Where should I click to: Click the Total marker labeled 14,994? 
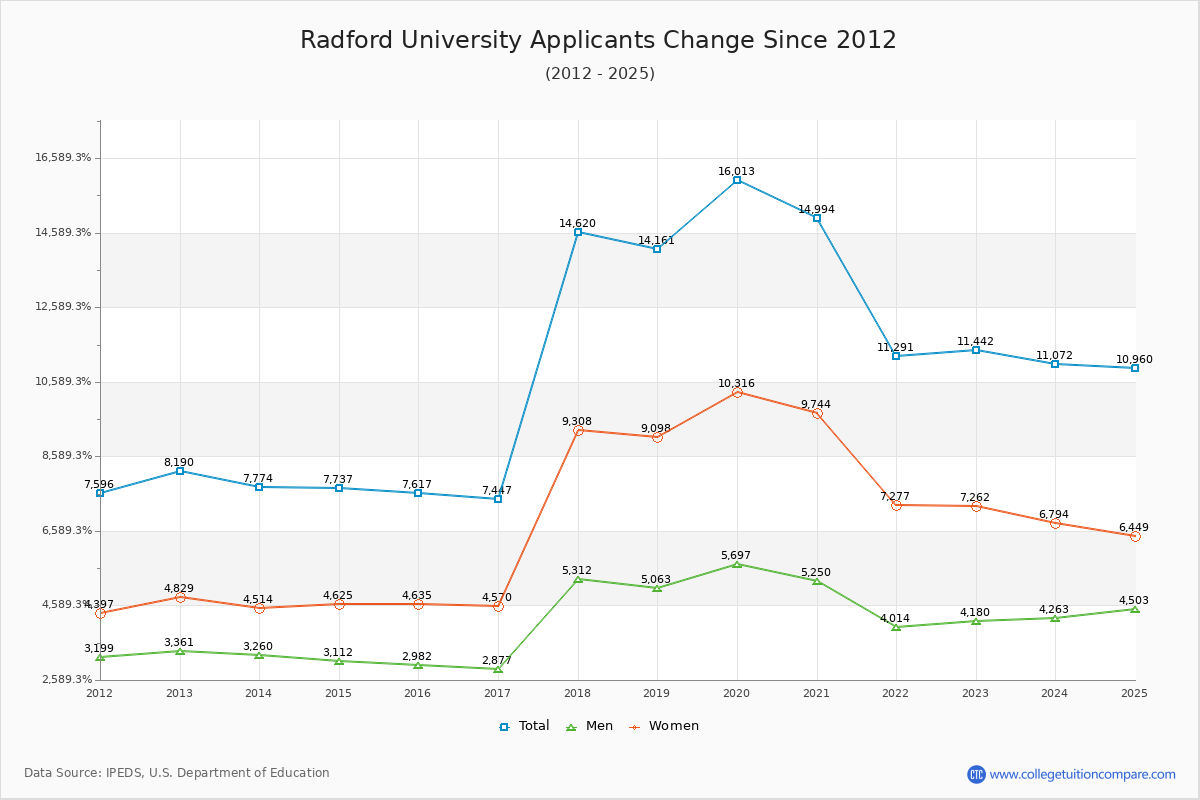(x=817, y=218)
